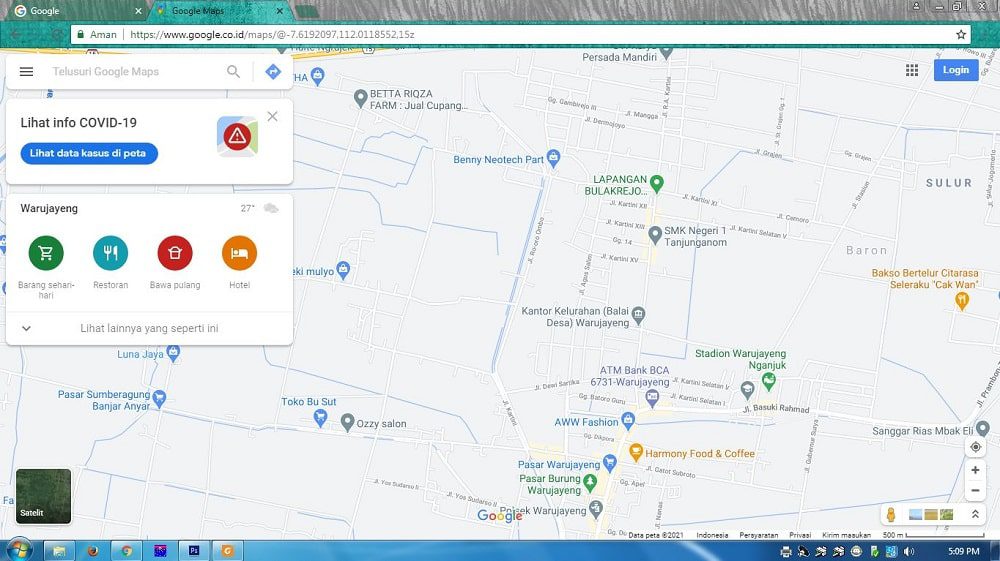1000x561 pixels.
Task: Click the browser address bar URL
Action: tap(272, 34)
